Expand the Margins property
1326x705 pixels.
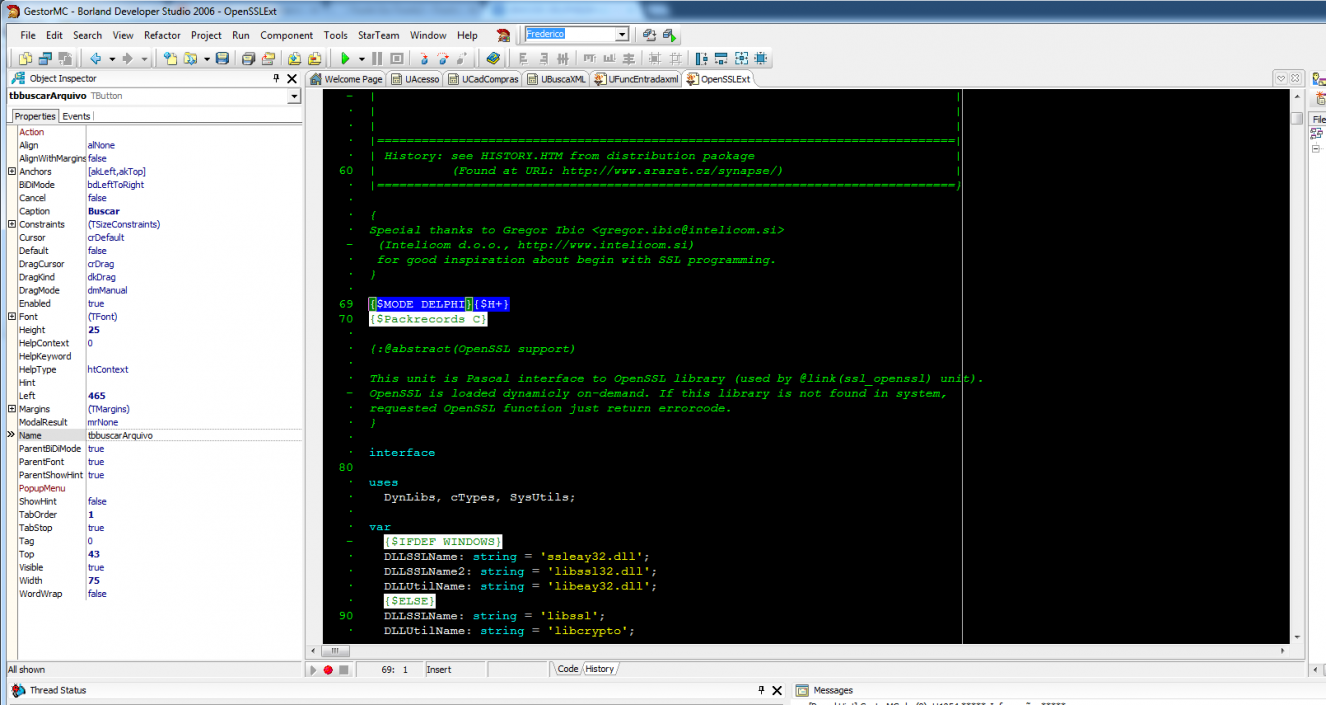12,408
